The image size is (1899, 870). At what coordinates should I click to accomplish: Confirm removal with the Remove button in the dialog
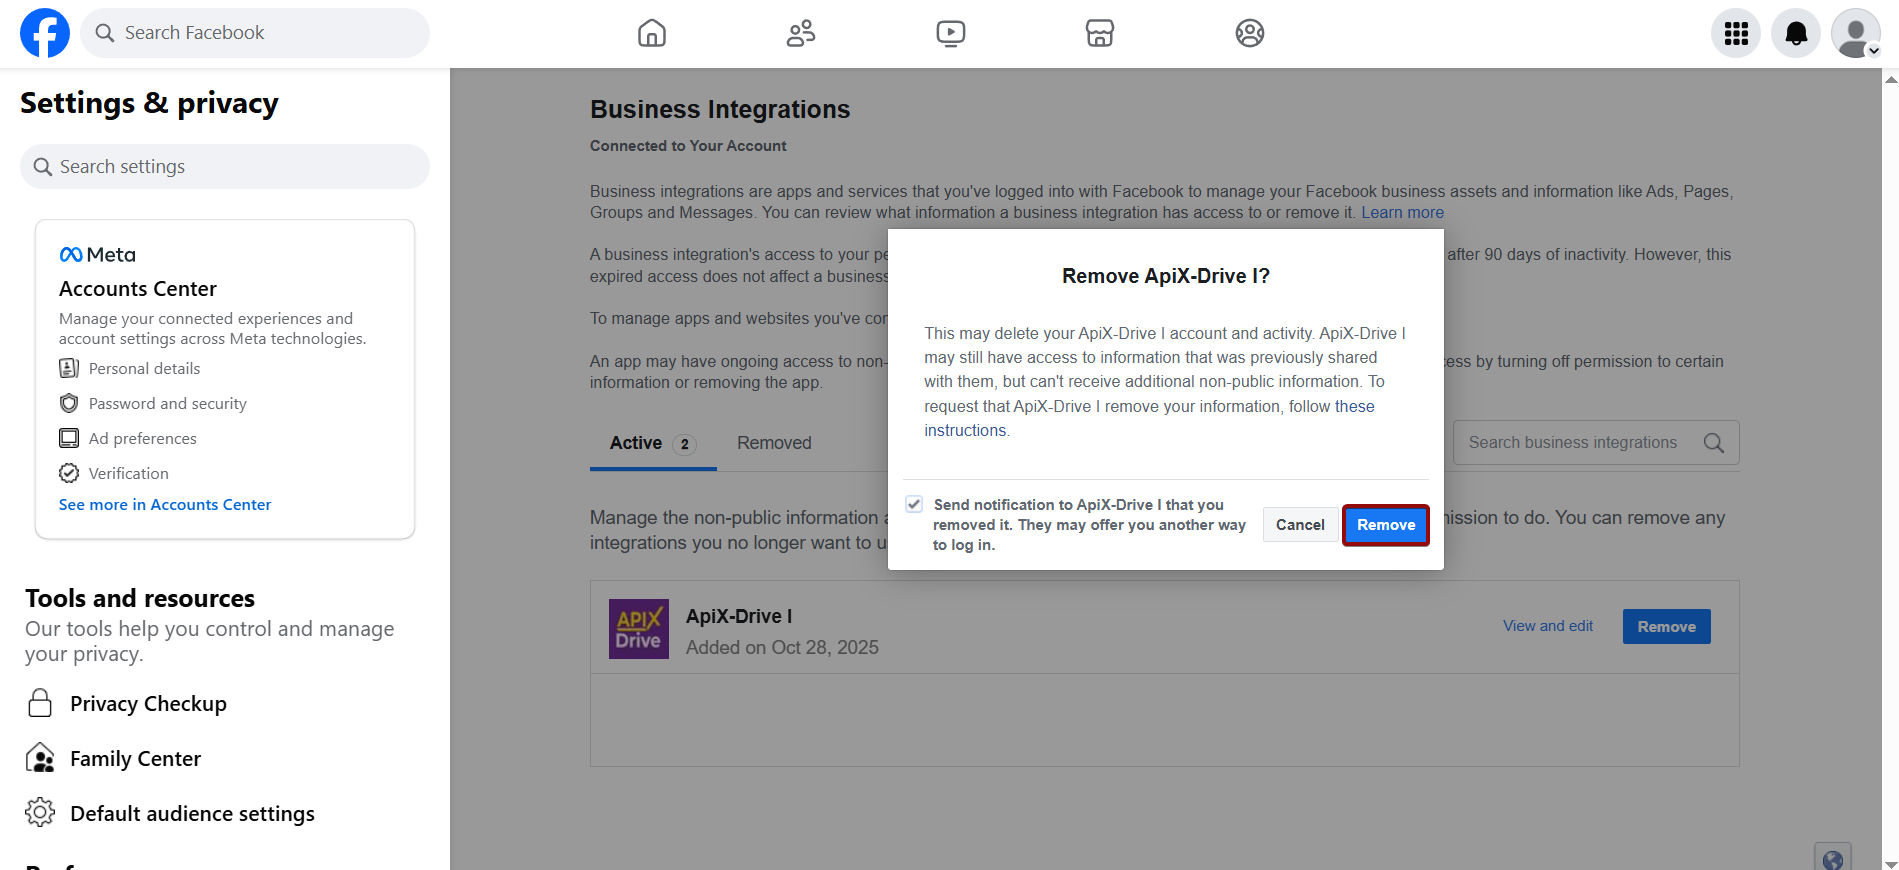pos(1385,525)
